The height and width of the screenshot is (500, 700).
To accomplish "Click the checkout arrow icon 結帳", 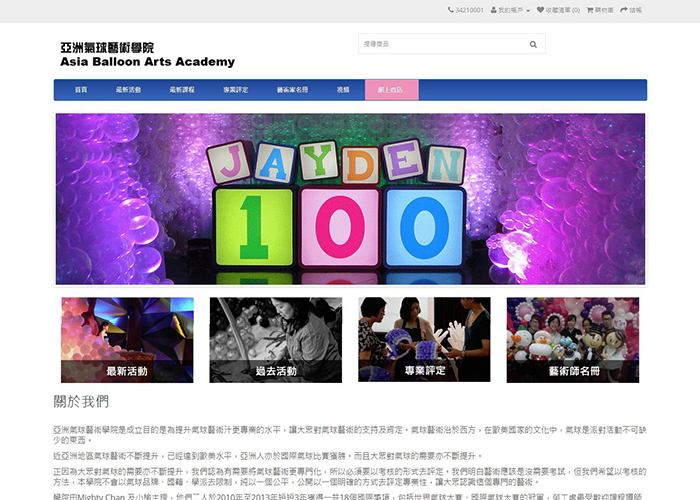I will [624, 9].
